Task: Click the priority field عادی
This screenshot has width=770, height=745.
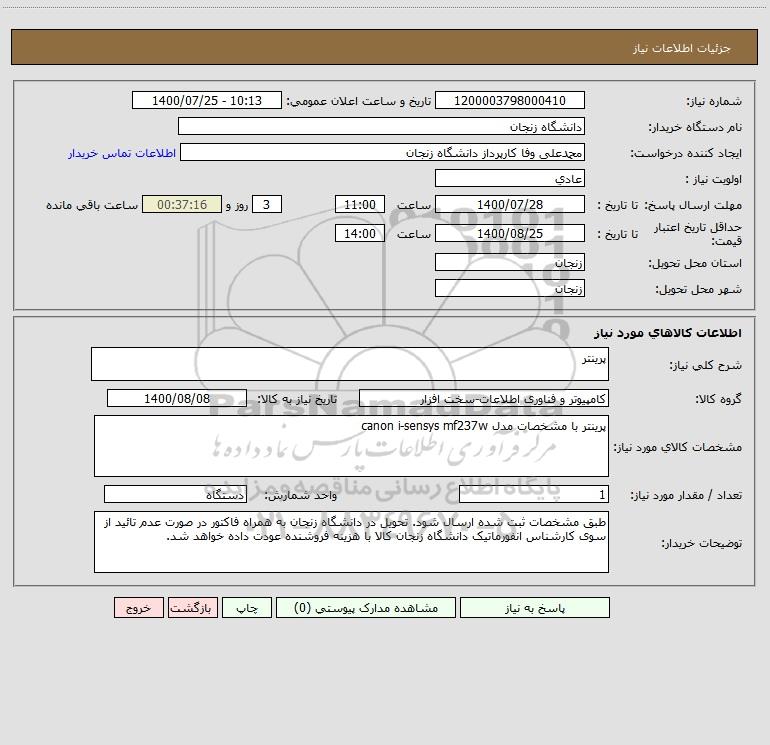Action: 510,178
